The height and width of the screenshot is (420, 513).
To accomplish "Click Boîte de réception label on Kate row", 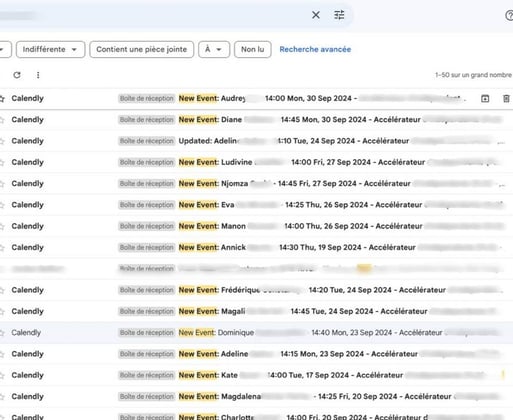I will [x=147, y=375].
